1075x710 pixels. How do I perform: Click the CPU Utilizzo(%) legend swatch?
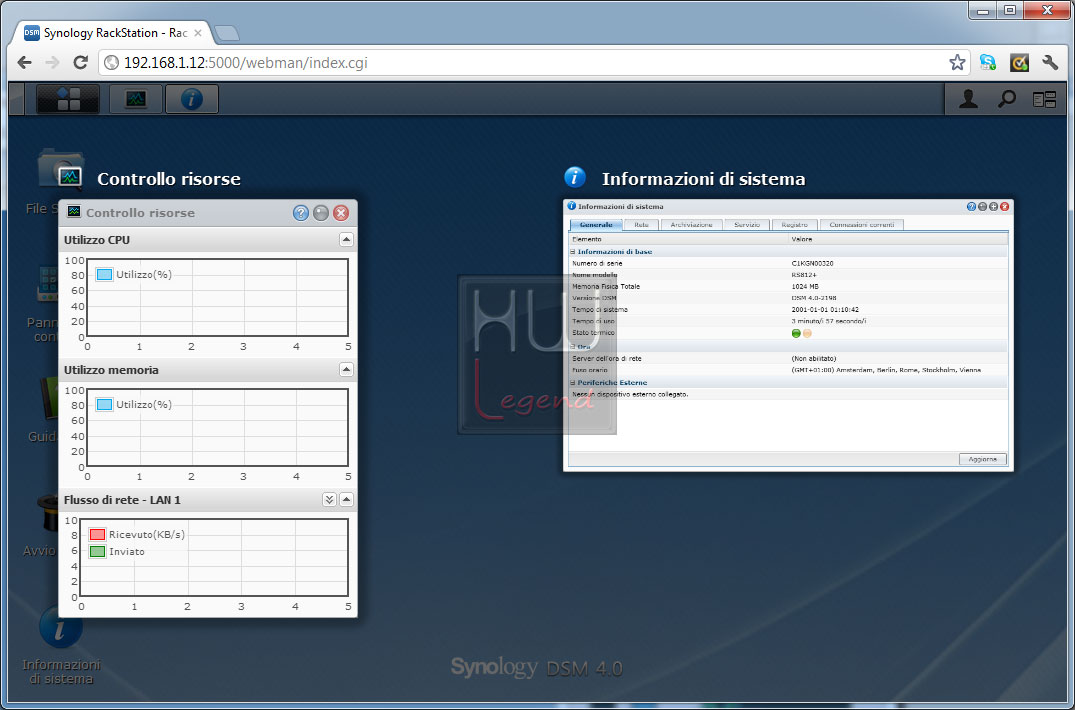104,275
